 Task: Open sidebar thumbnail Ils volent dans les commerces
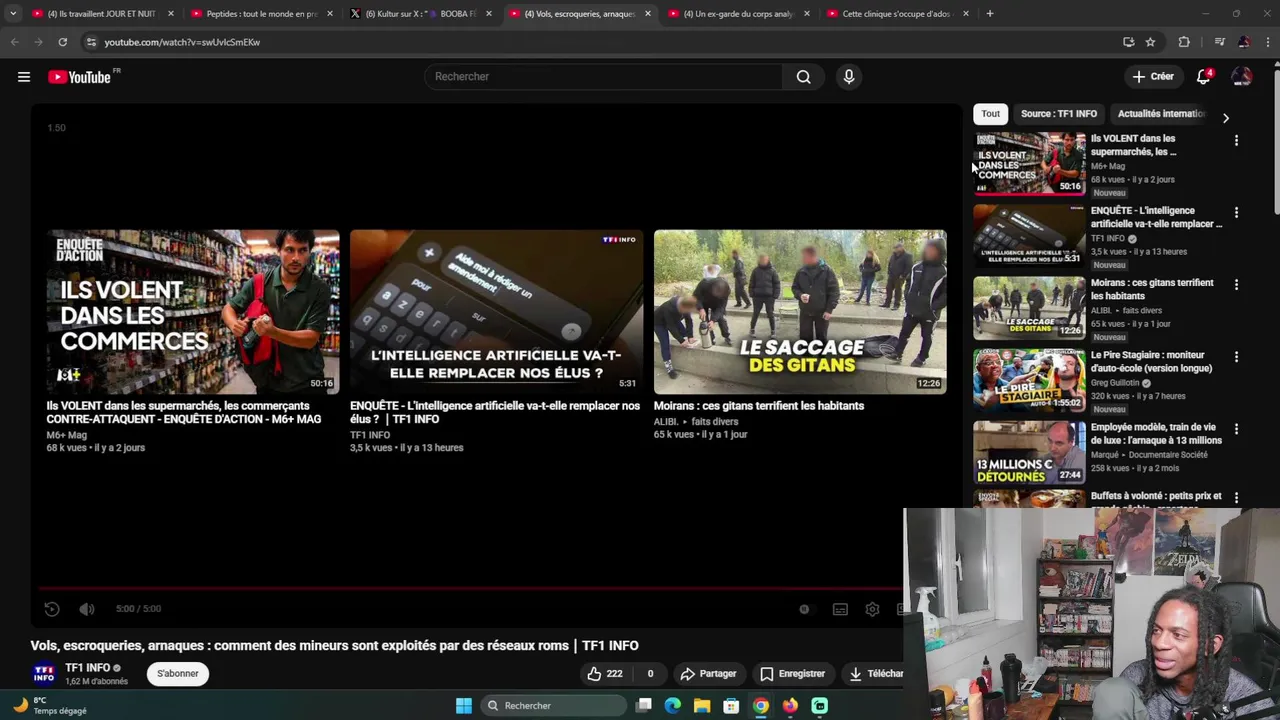click(x=1029, y=163)
